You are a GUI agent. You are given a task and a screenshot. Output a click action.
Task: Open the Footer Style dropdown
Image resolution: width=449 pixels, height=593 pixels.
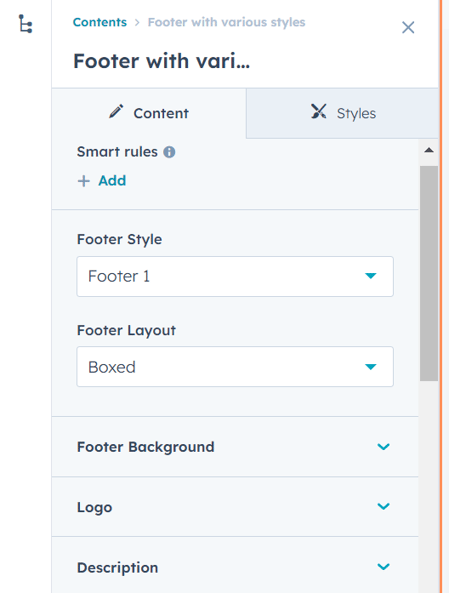pyautogui.click(x=235, y=276)
